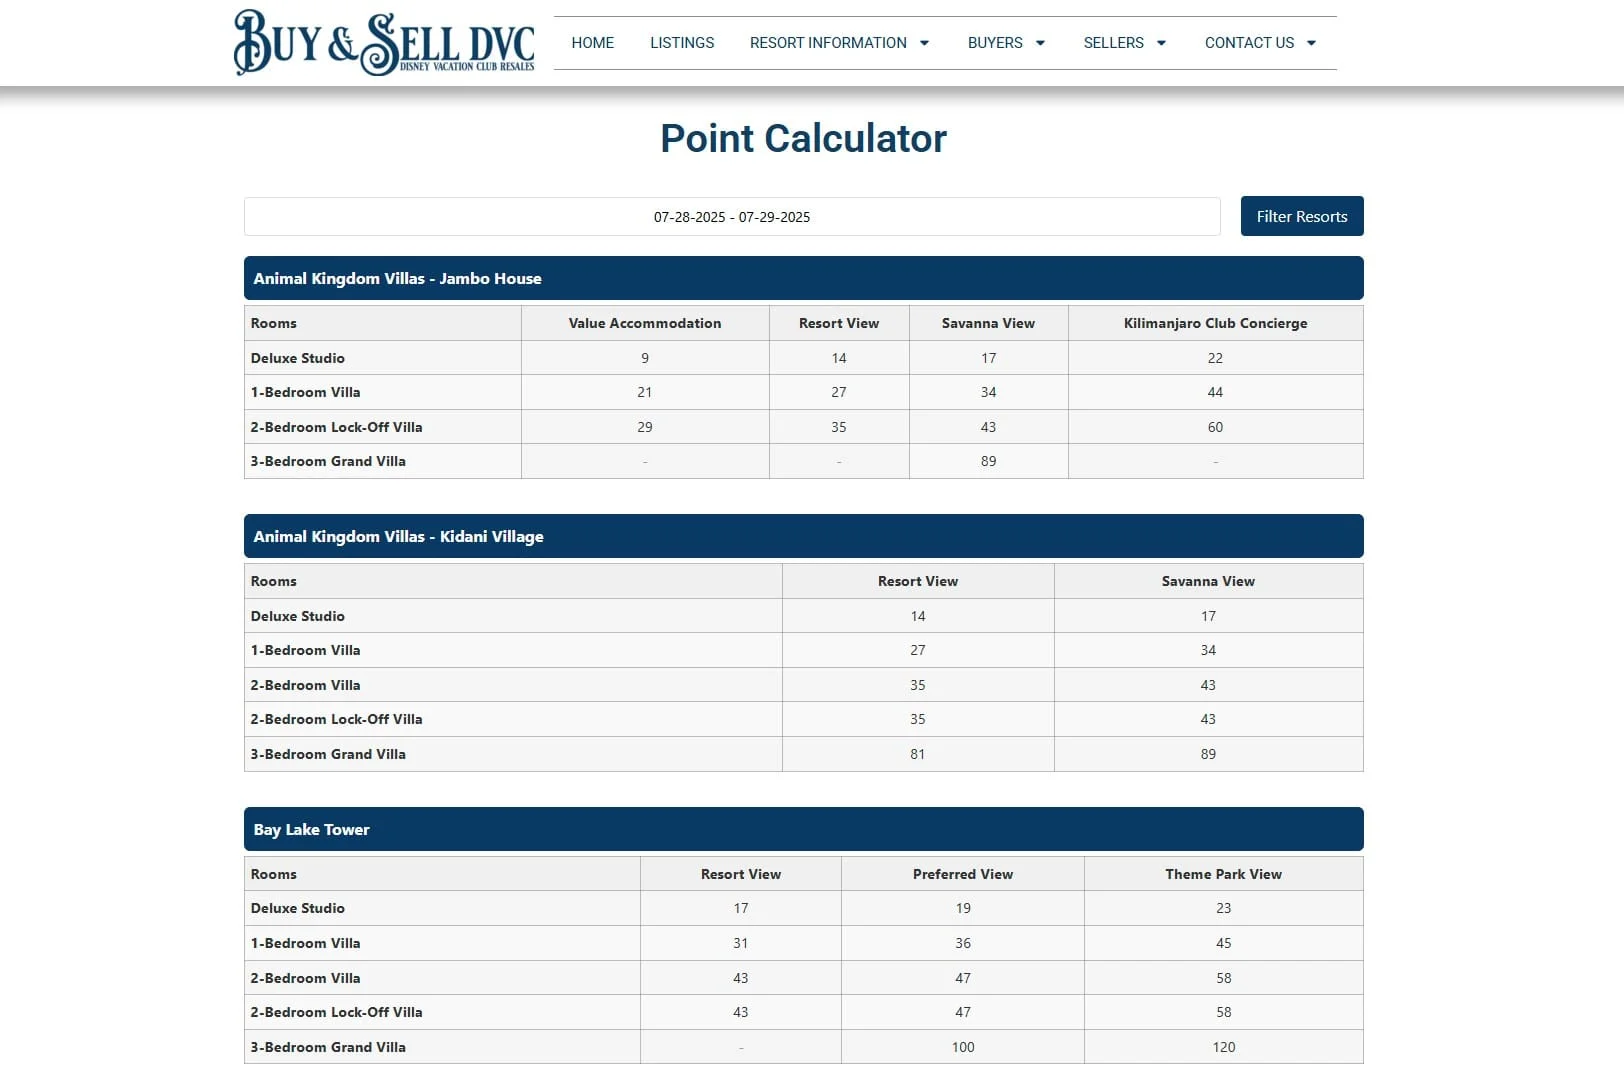Click Kidani Village Grand Villa value 81

point(918,754)
